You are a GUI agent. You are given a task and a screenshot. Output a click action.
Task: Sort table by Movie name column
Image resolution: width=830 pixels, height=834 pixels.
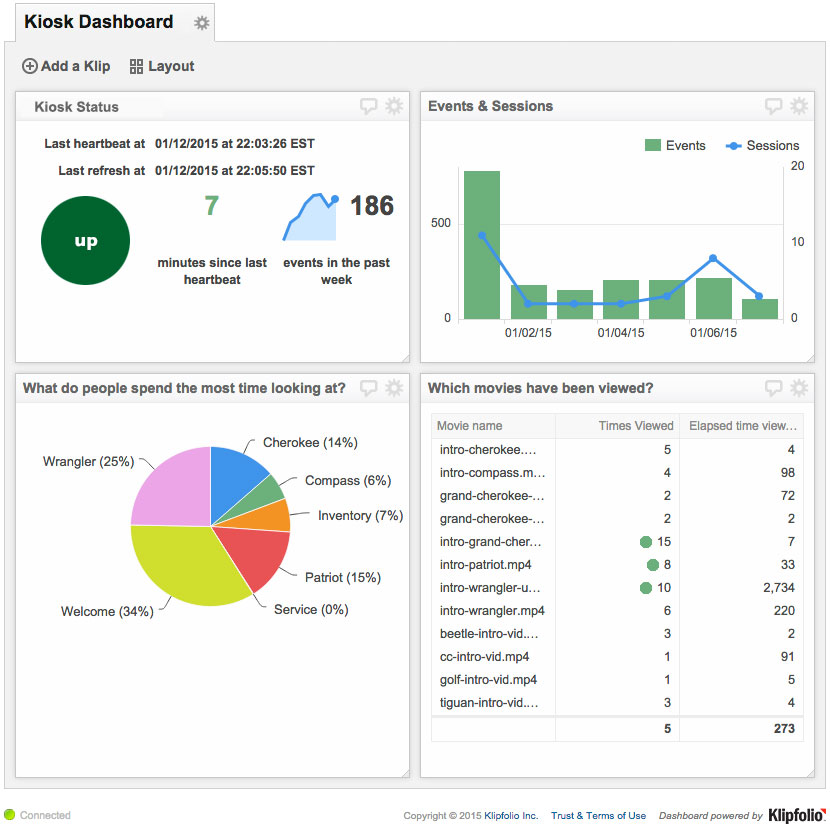492,426
